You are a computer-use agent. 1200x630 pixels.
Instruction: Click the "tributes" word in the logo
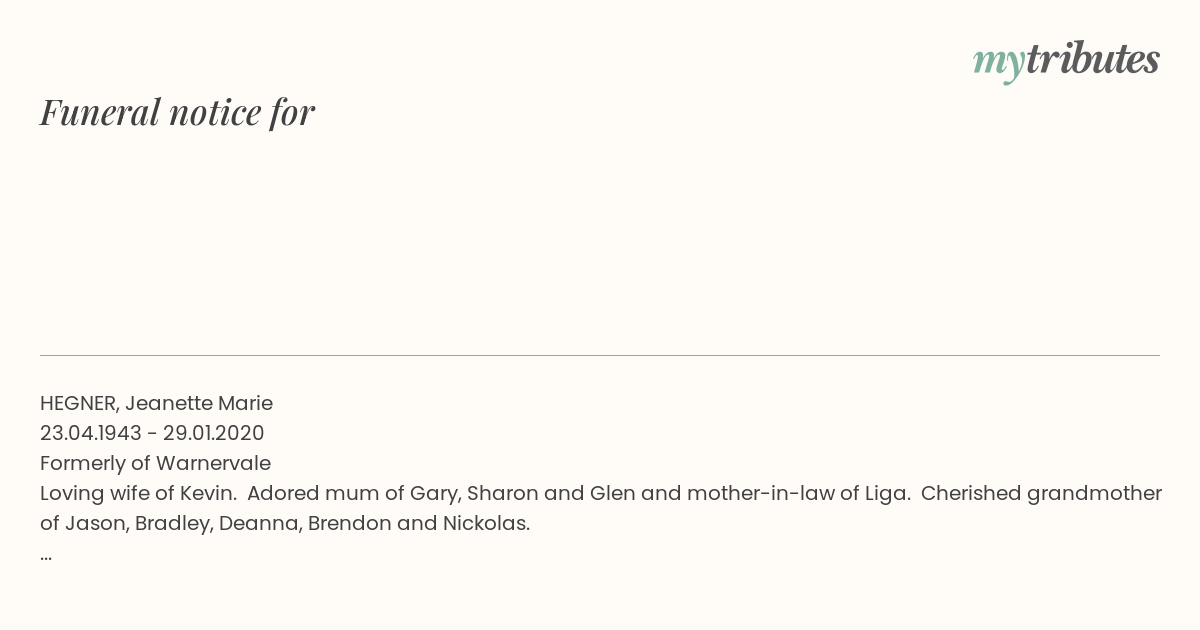[1092, 59]
